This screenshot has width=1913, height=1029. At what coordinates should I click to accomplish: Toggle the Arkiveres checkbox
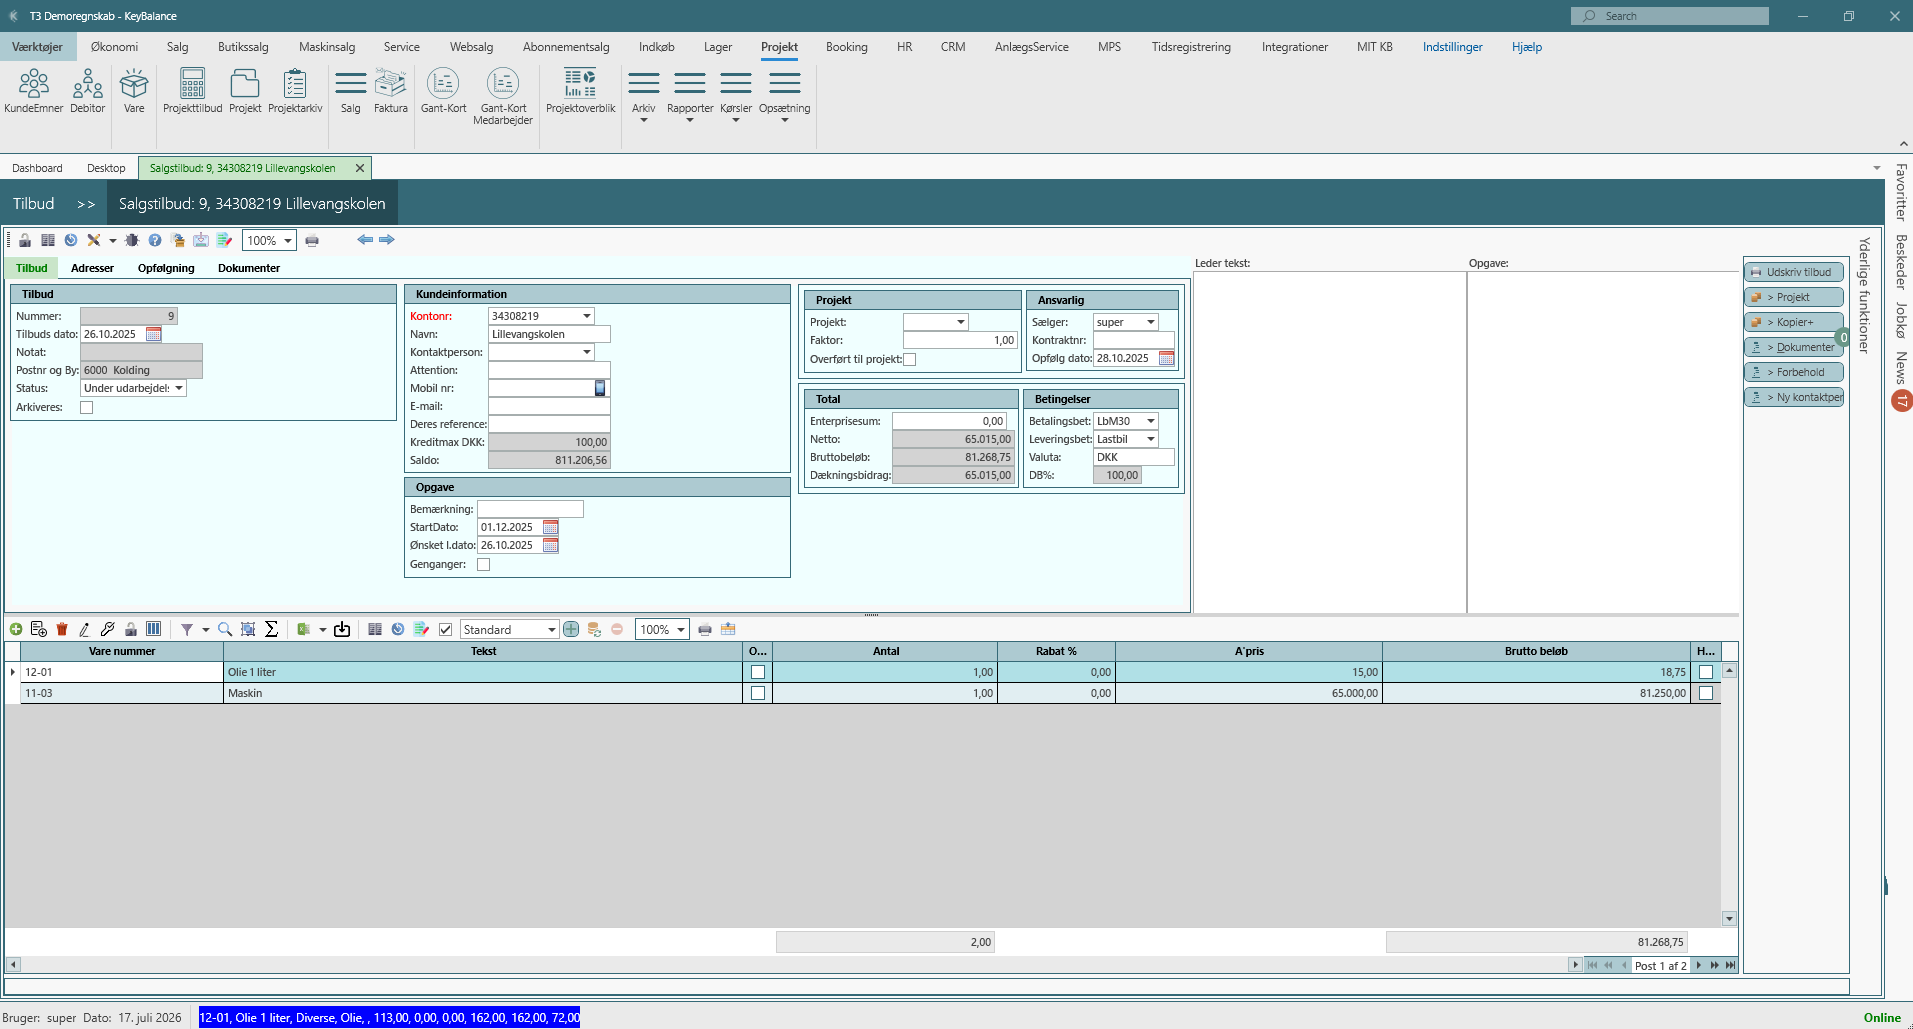pyautogui.click(x=87, y=407)
